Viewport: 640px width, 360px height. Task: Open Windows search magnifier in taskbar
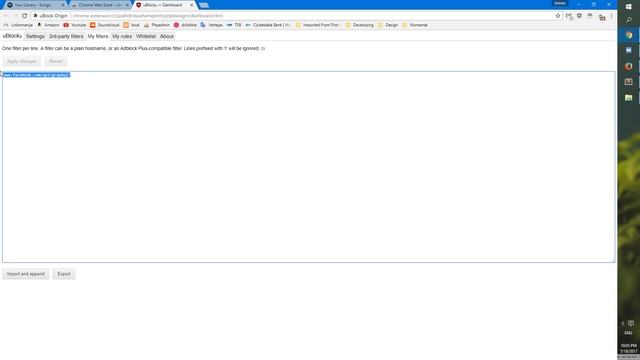click(629, 20)
